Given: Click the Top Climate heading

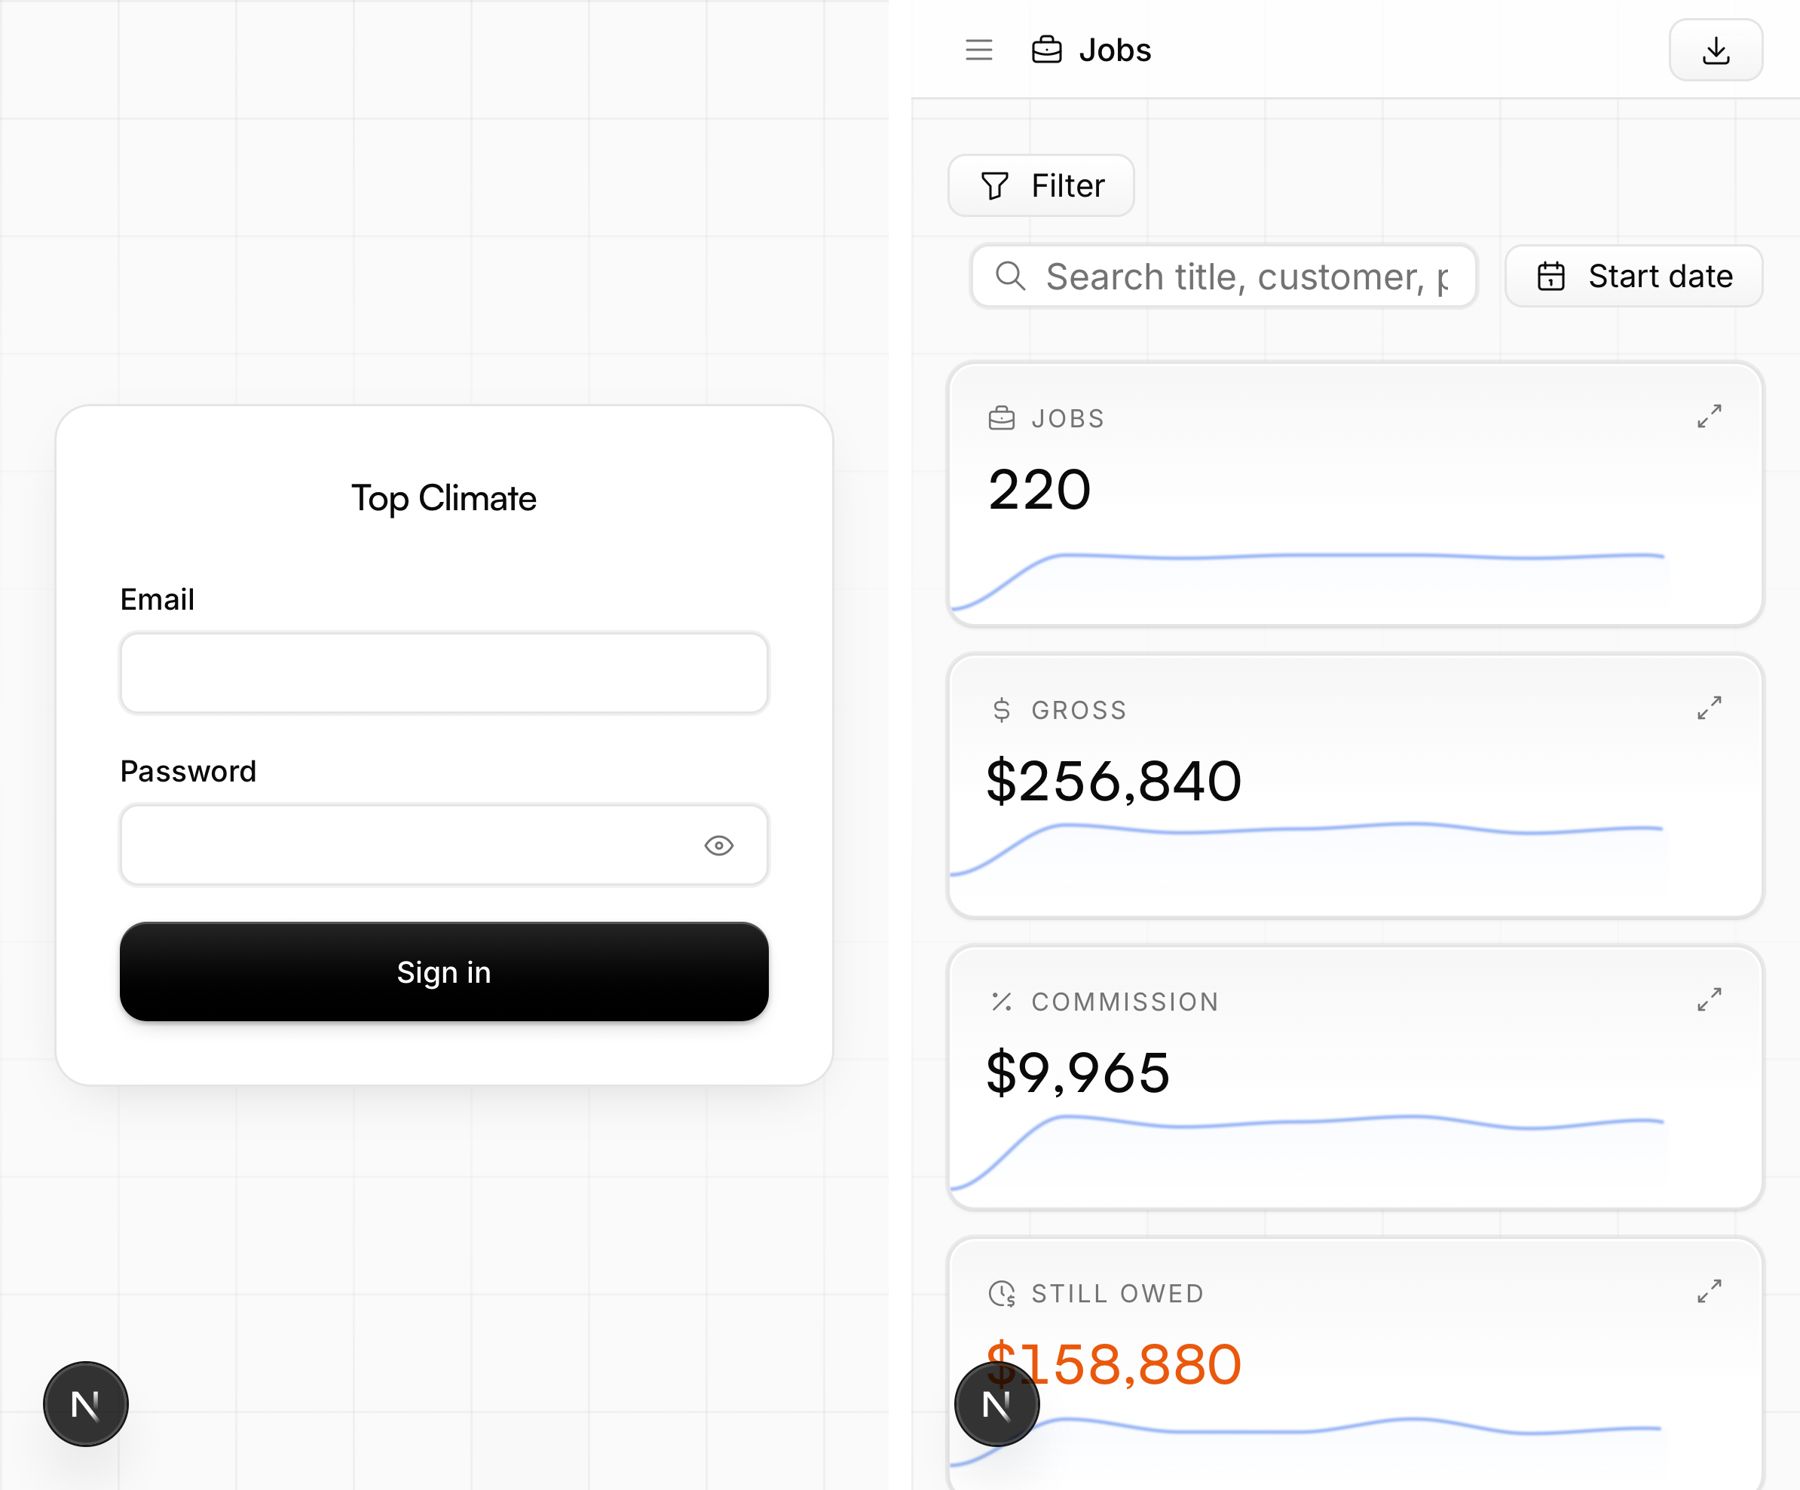Looking at the screenshot, I should (444, 498).
